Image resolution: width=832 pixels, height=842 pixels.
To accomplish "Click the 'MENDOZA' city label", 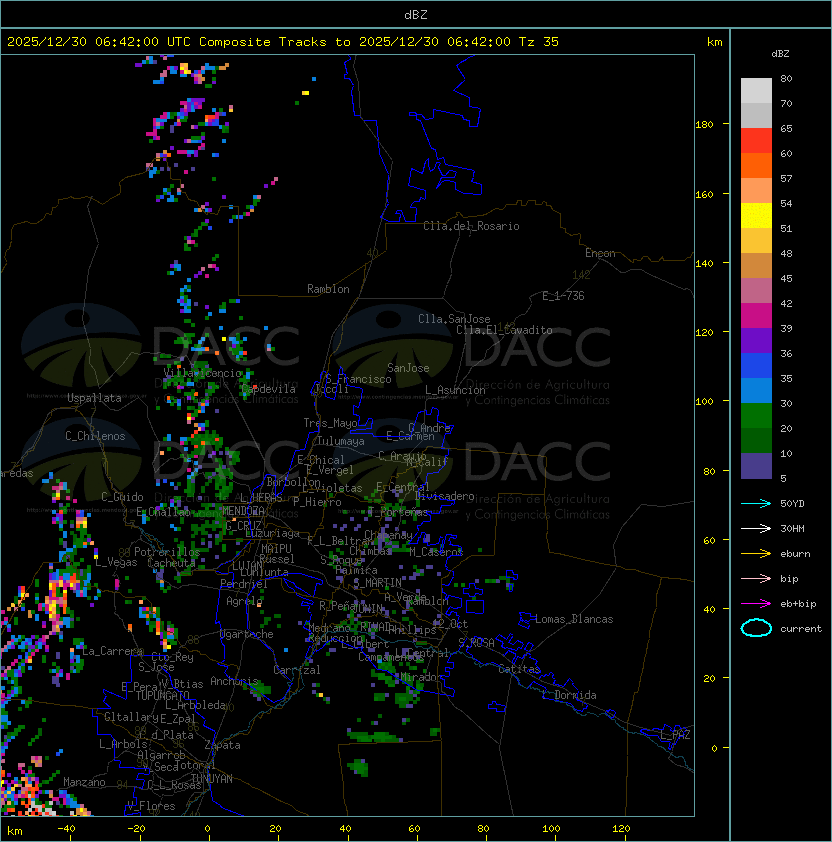I will (x=243, y=510).
